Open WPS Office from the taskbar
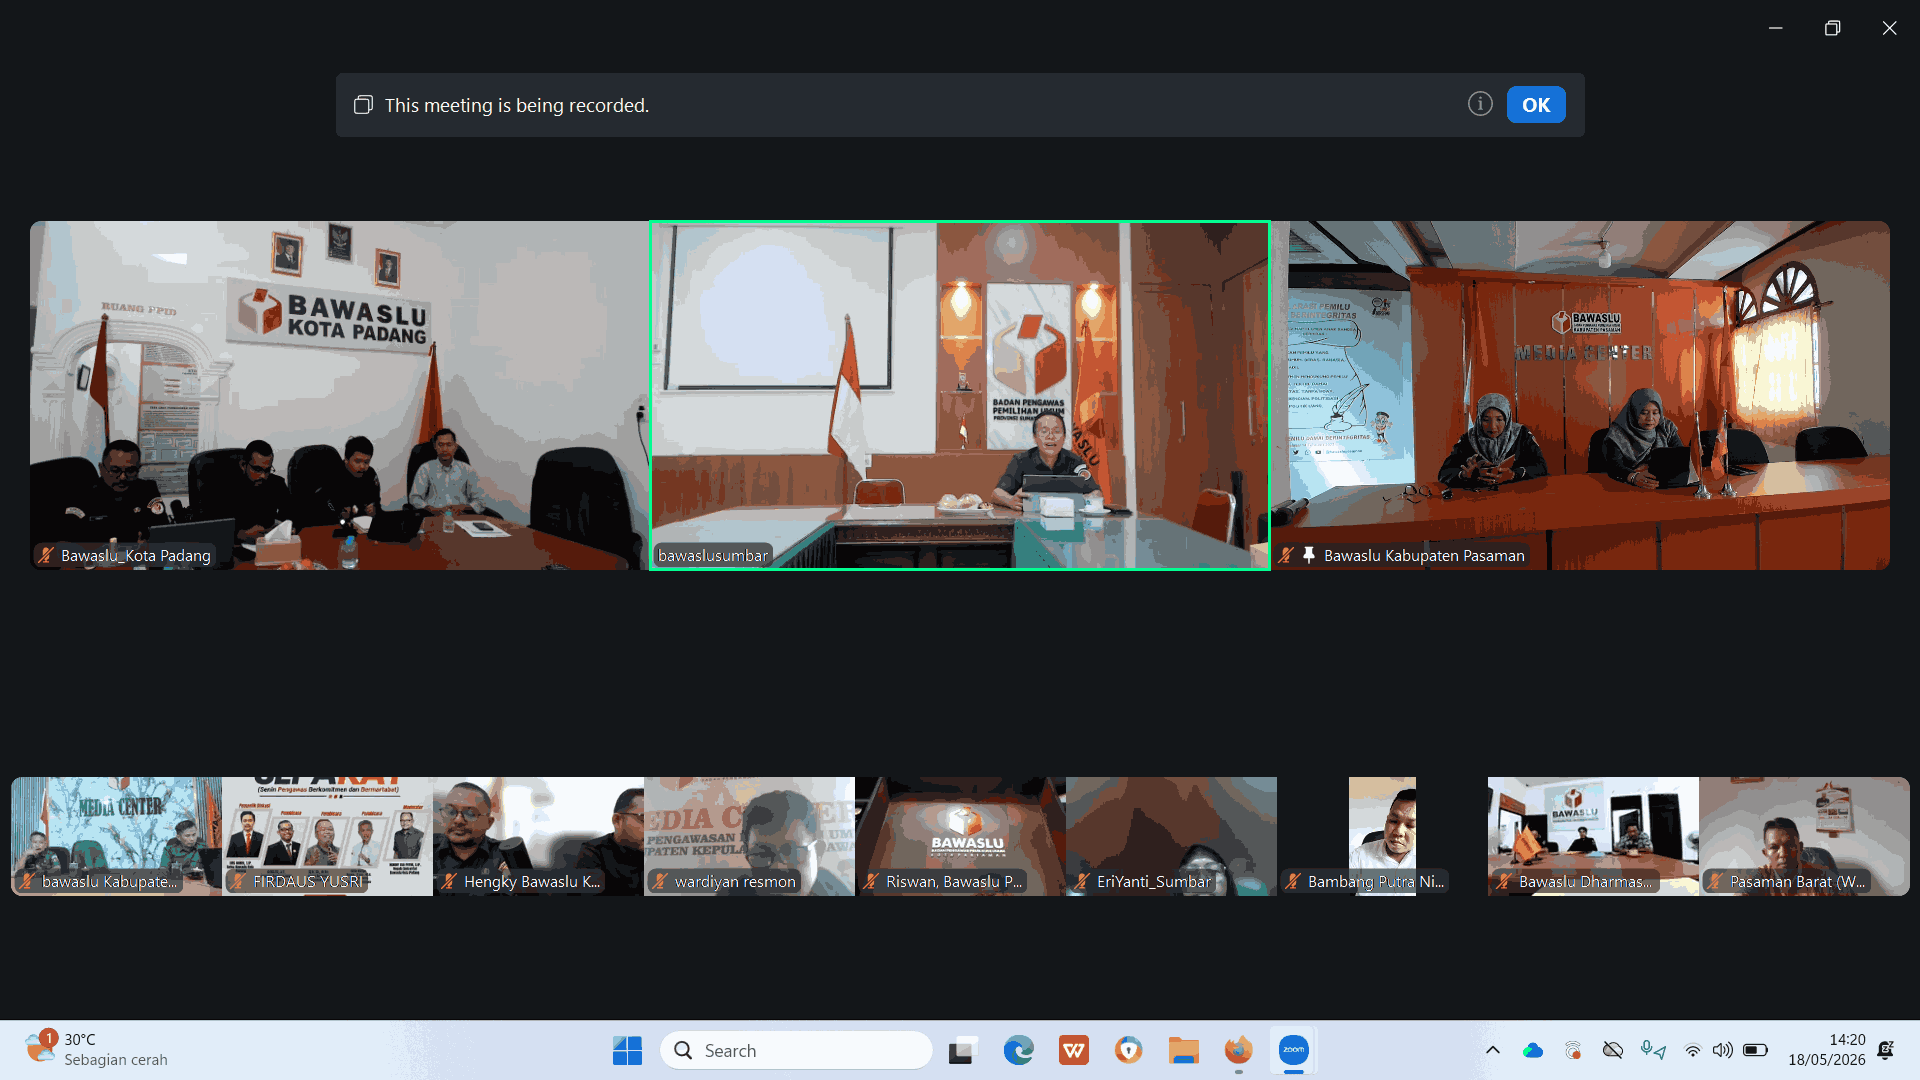The height and width of the screenshot is (1080, 1920). click(x=1073, y=1050)
